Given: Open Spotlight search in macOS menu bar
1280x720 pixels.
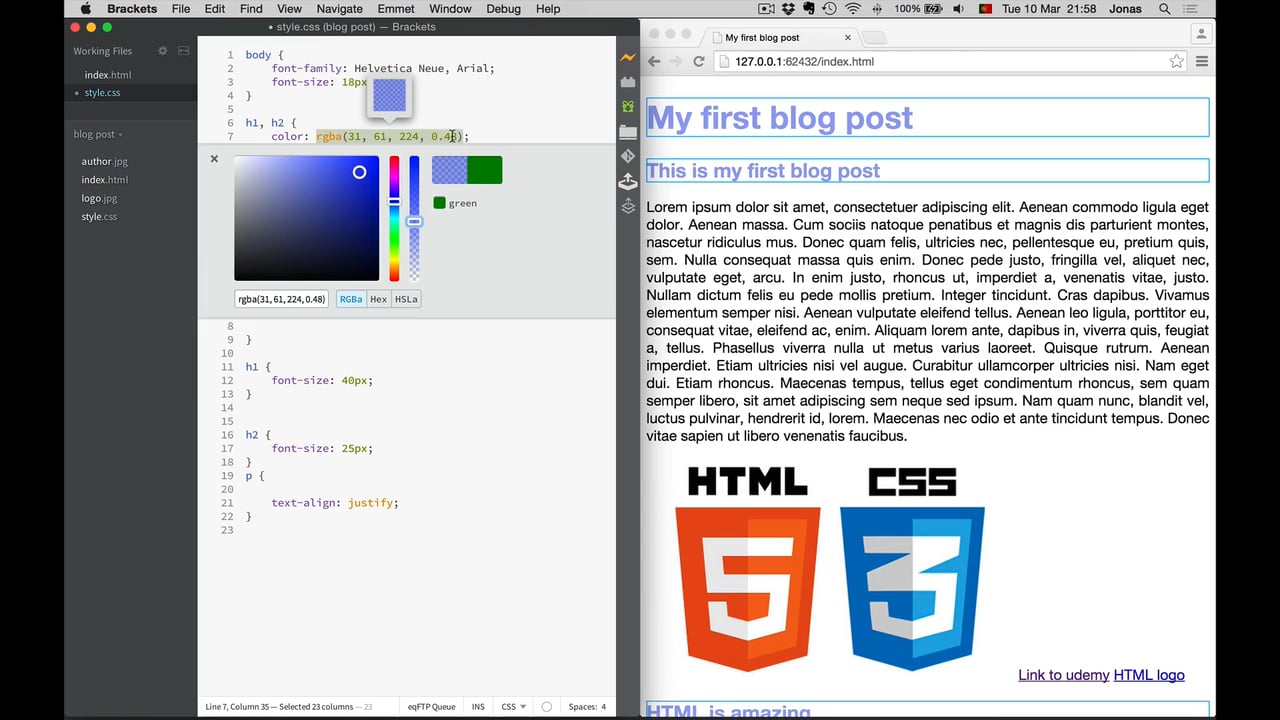Looking at the screenshot, I should pyautogui.click(x=1165, y=9).
